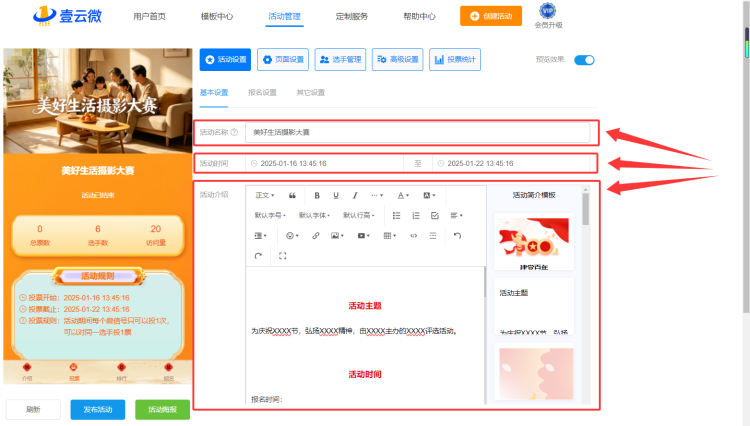
Task: Click the 高级设置 button
Action: click(397, 60)
